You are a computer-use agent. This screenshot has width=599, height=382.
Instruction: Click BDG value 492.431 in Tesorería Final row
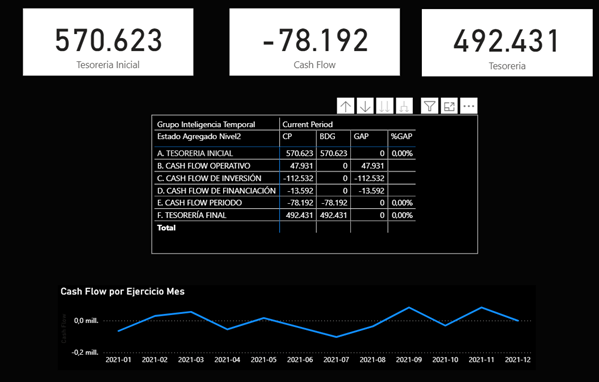tap(334, 215)
